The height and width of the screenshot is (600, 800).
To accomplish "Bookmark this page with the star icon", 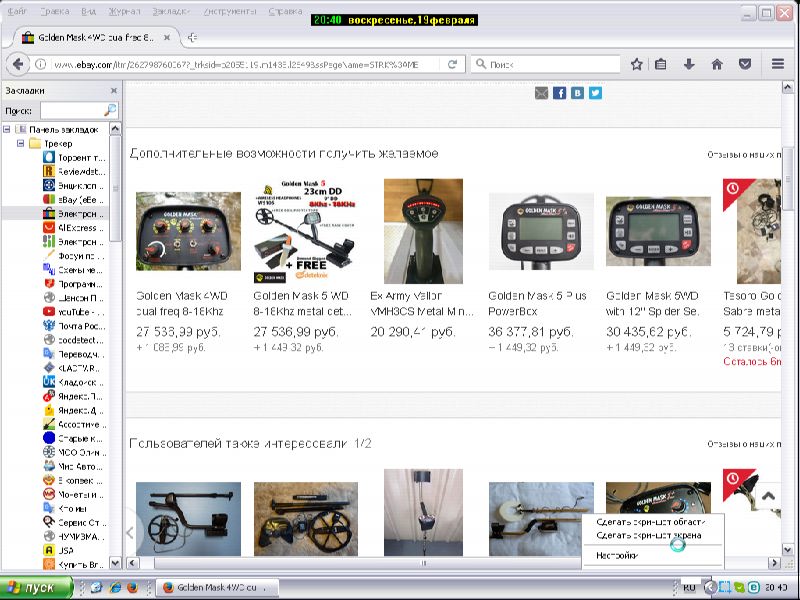I will (x=637, y=64).
